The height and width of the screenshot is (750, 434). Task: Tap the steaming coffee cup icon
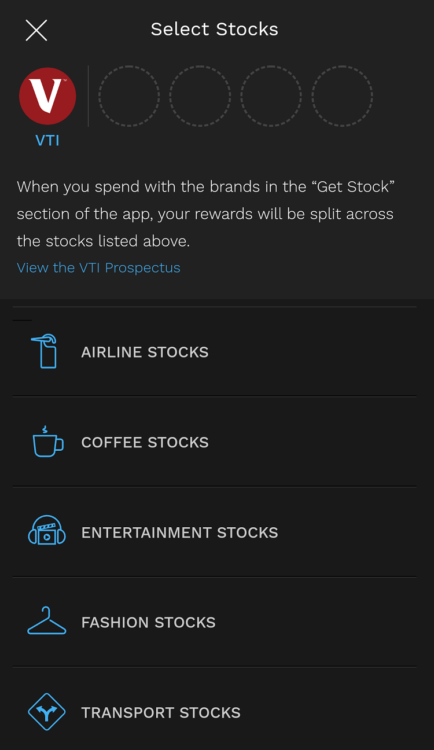pos(47,441)
